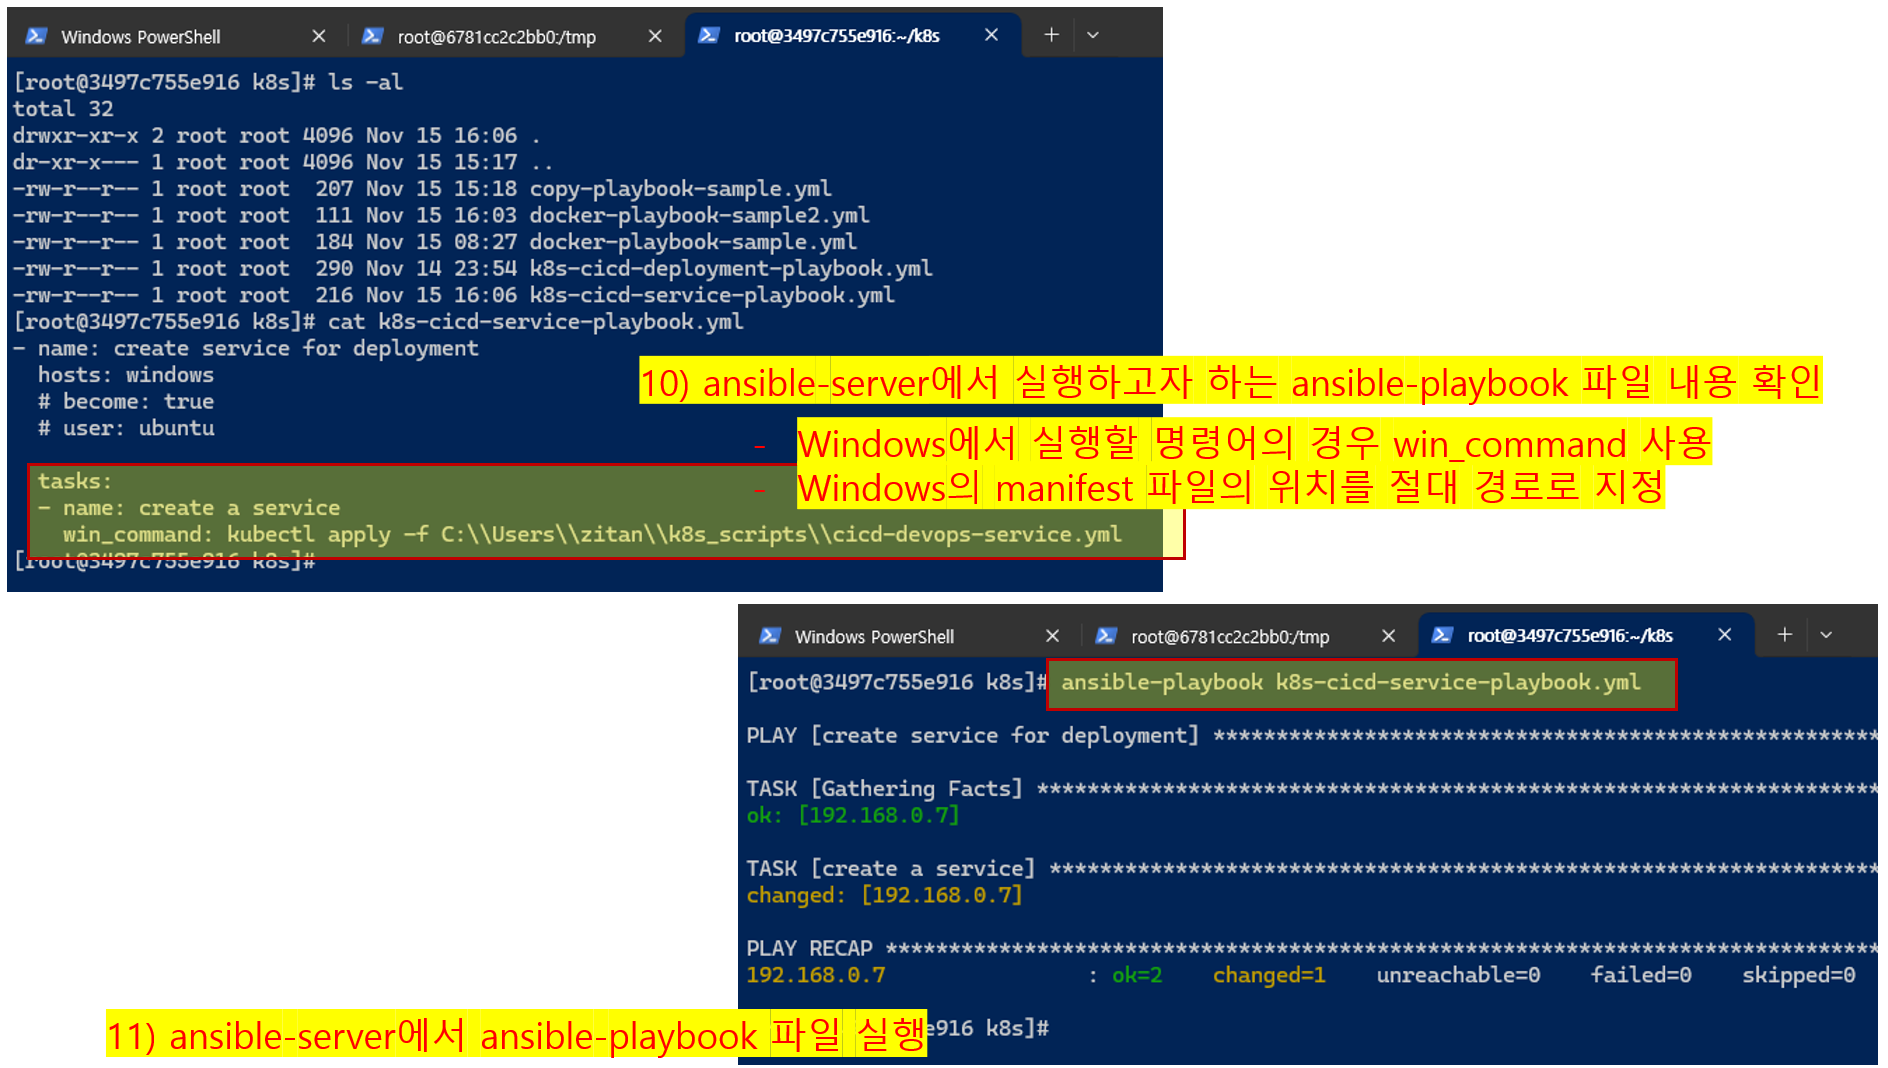
Task: Close the ~/k8s tab in top terminal
Action: pyautogui.click(x=991, y=35)
